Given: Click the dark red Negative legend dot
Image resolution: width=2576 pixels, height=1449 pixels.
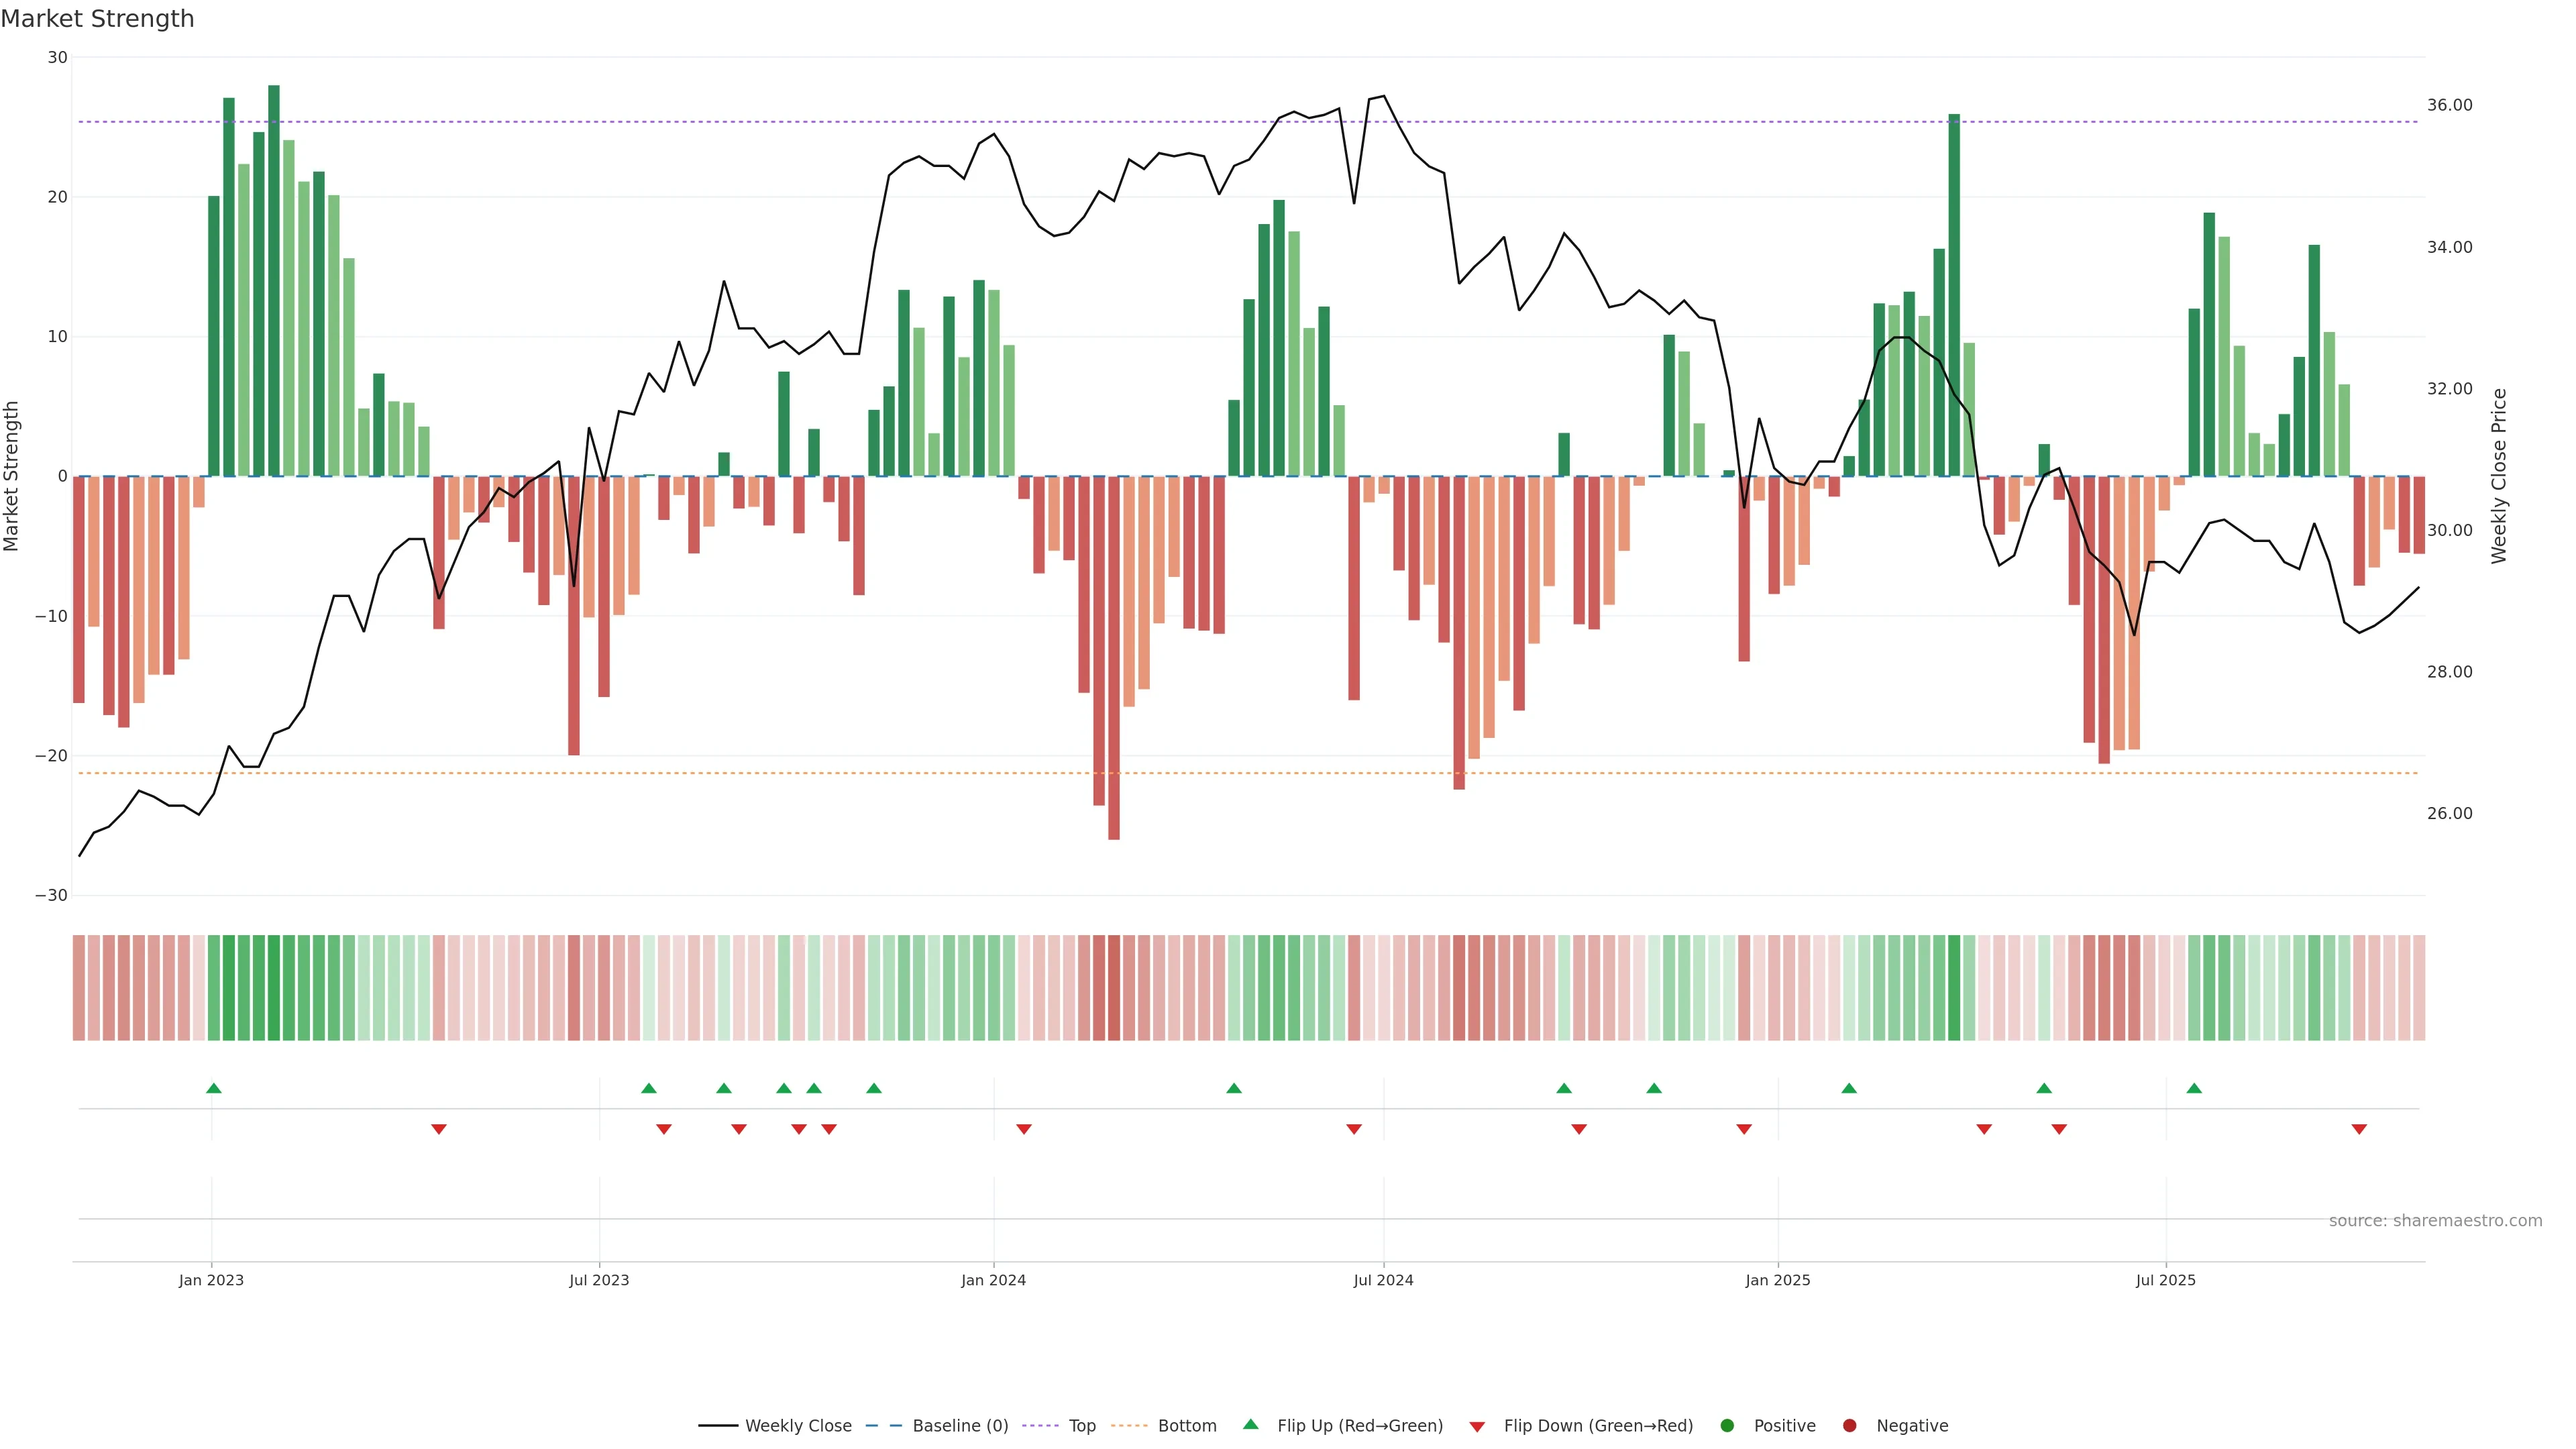Looking at the screenshot, I should [1849, 1426].
